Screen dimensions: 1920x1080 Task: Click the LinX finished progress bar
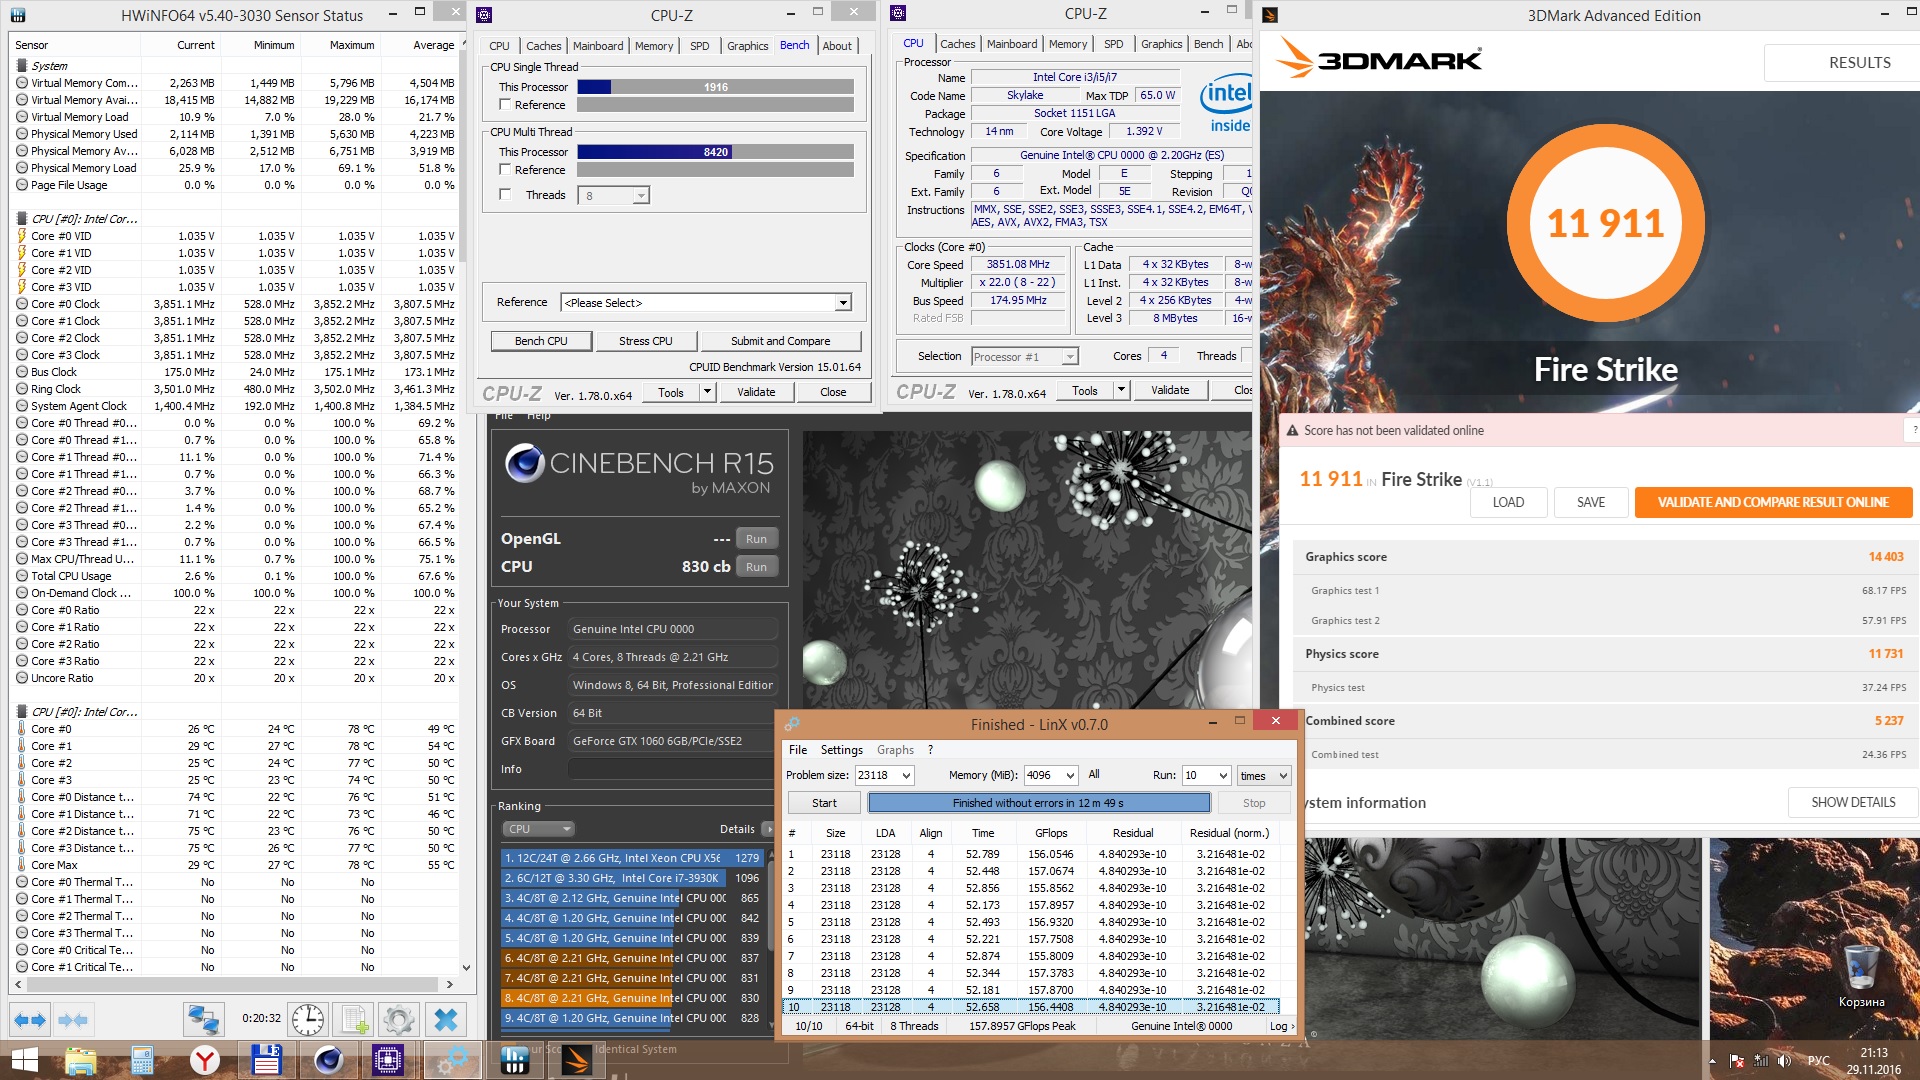(x=1038, y=803)
